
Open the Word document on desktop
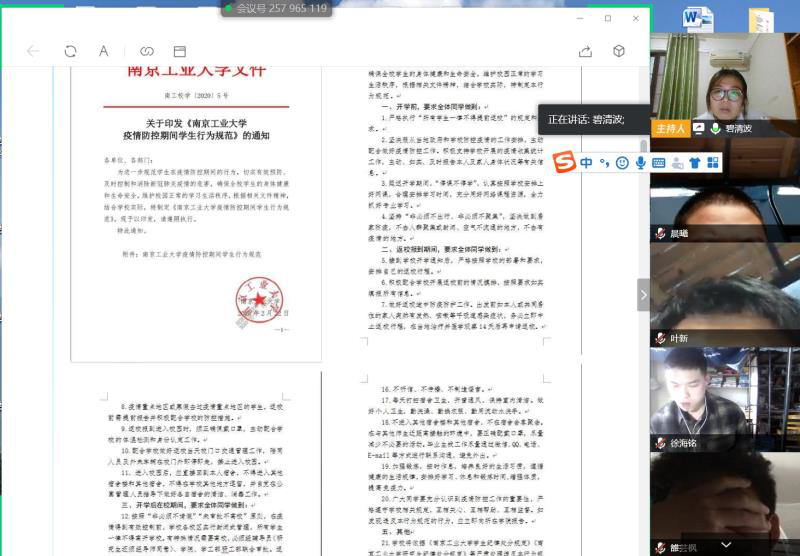(x=697, y=19)
